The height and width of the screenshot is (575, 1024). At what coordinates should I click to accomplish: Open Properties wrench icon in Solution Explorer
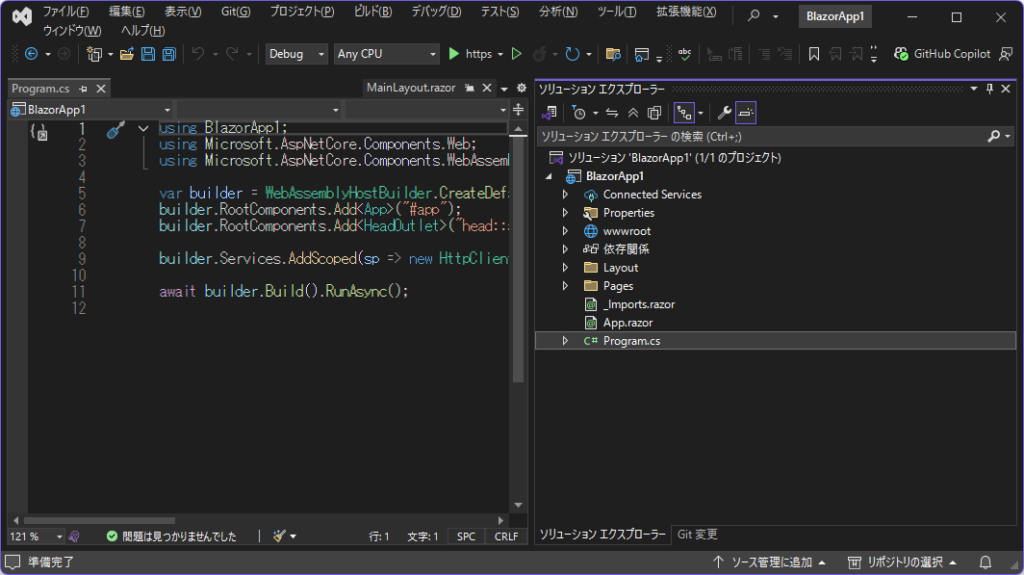click(x=724, y=113)
